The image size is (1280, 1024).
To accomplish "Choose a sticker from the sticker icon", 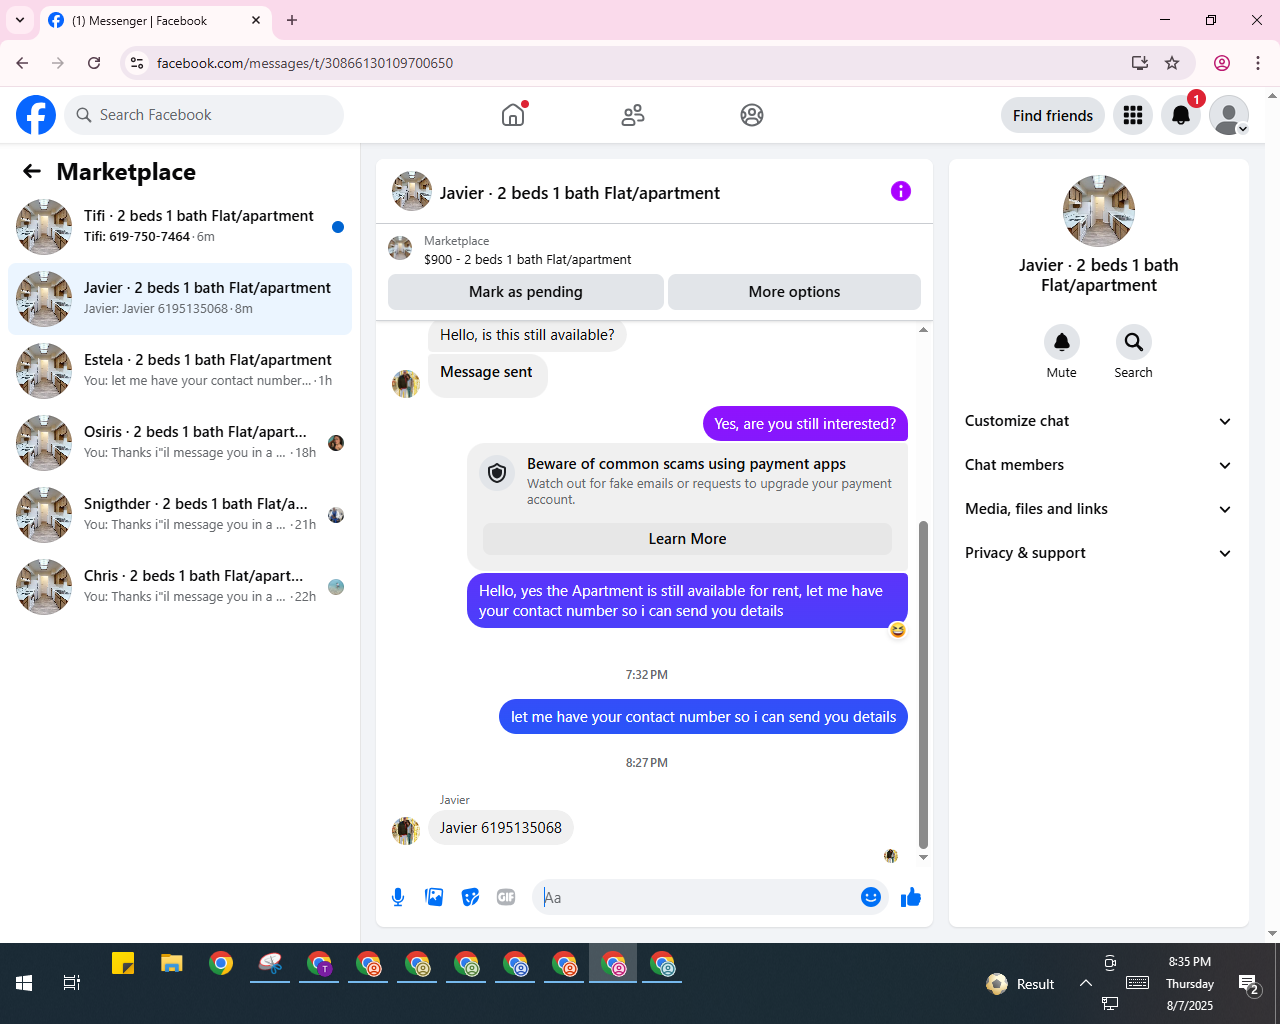I will coord(470,897).
